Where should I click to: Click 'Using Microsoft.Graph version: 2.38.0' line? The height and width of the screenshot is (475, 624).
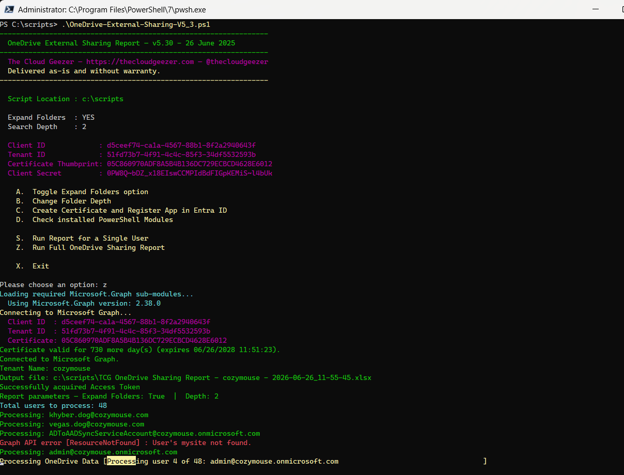(x=84, y=303)
